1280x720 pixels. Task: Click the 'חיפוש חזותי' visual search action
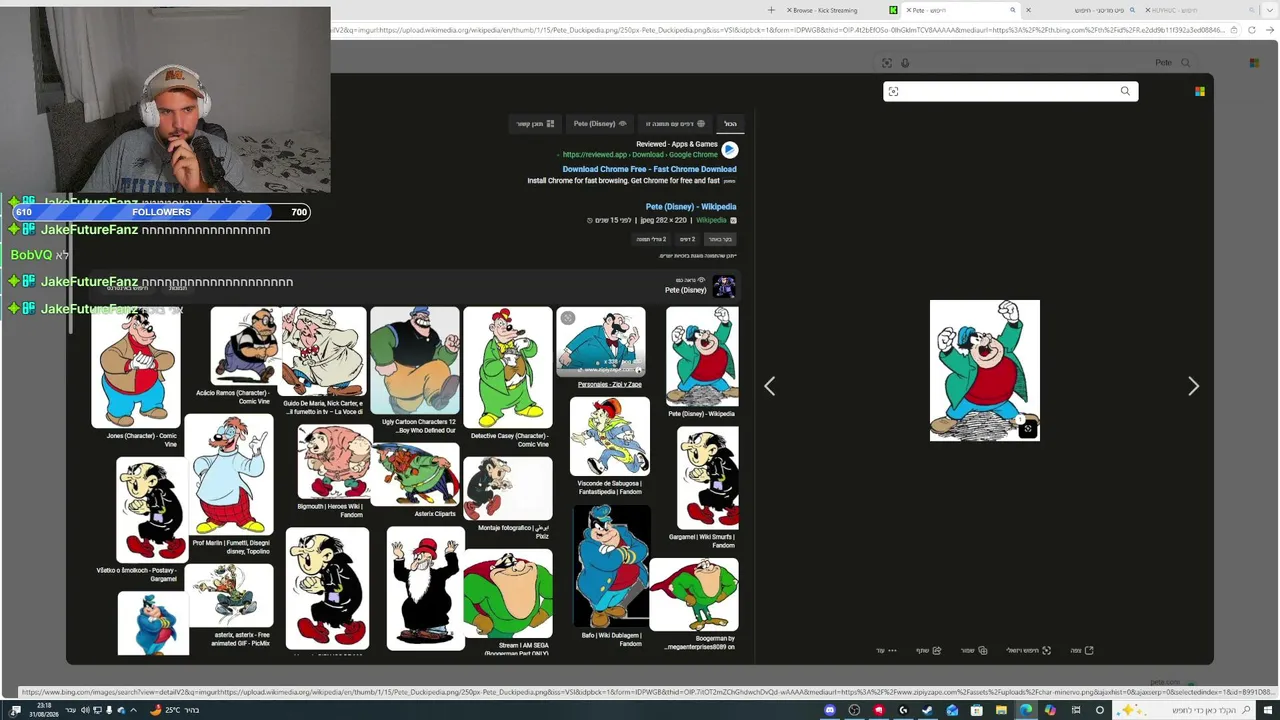pos(1028,651)
